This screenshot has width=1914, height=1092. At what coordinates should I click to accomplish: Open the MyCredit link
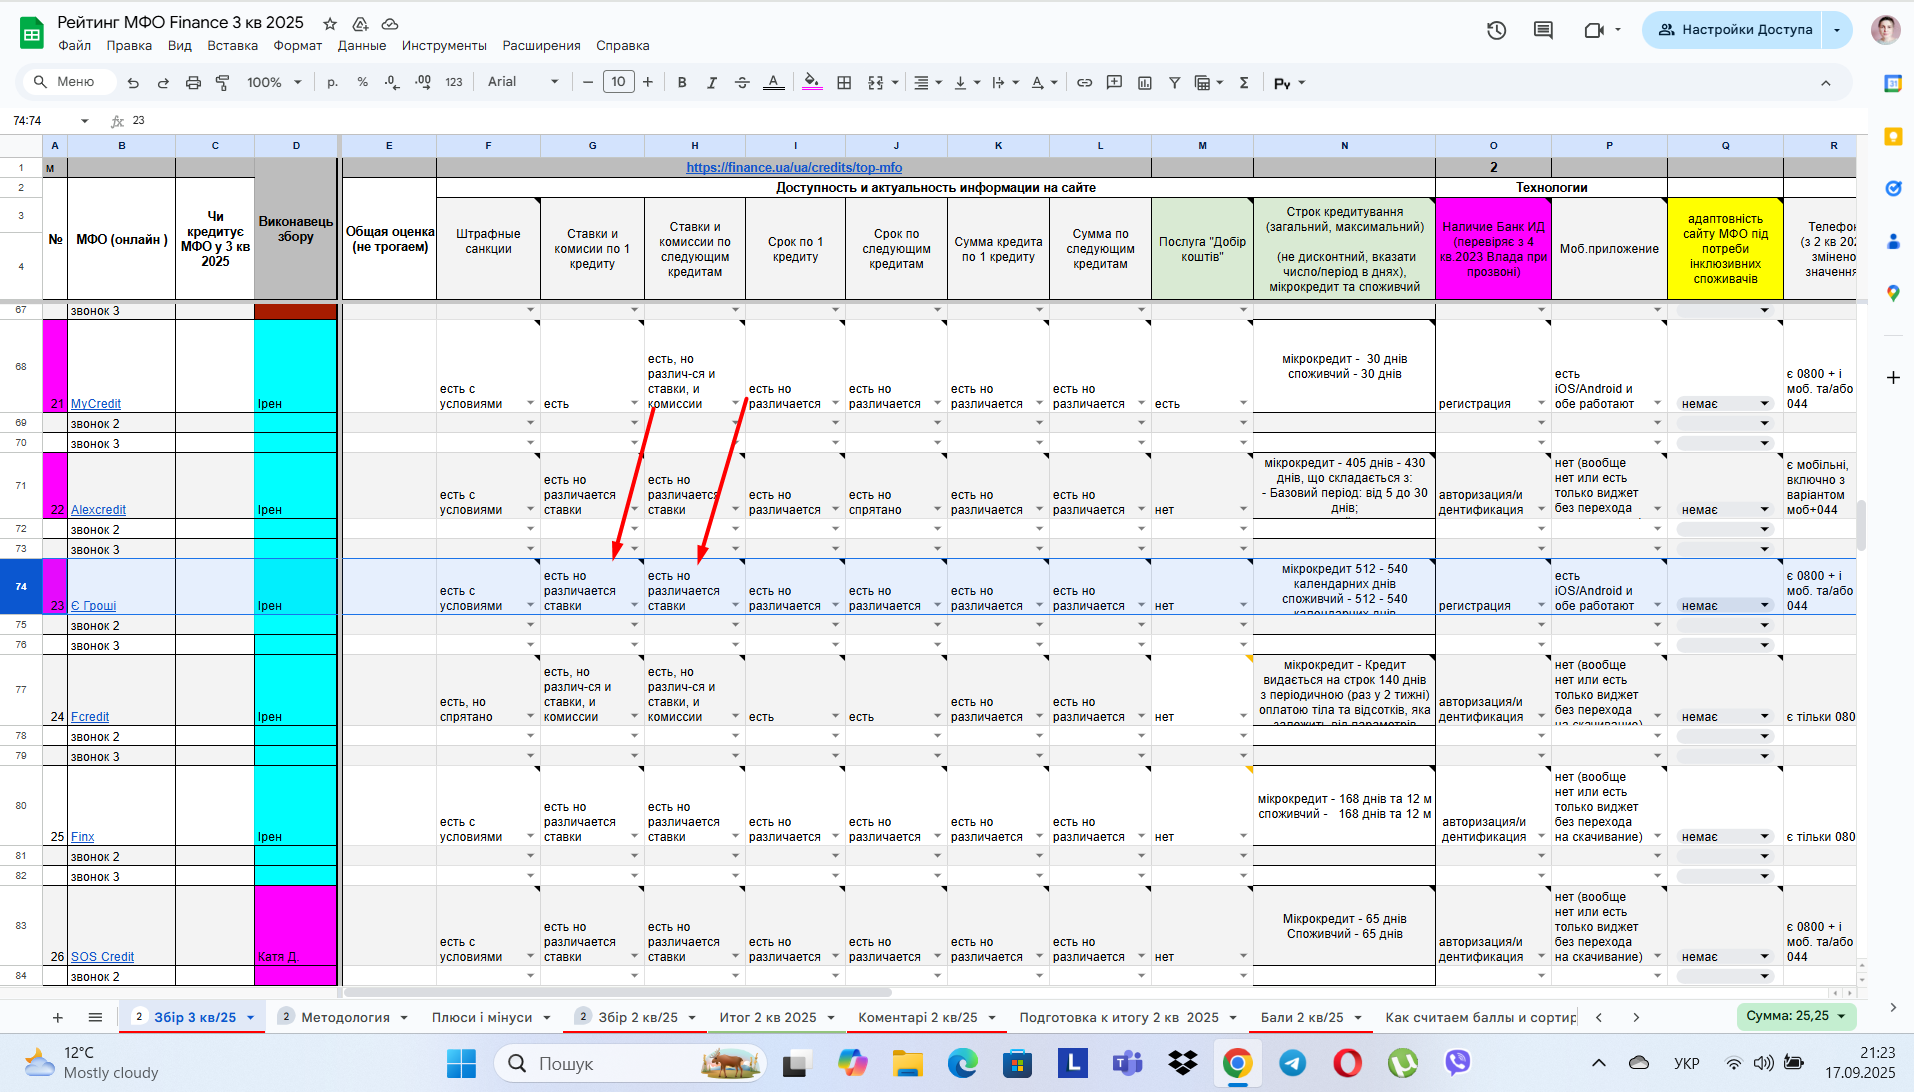pos(96,404)
